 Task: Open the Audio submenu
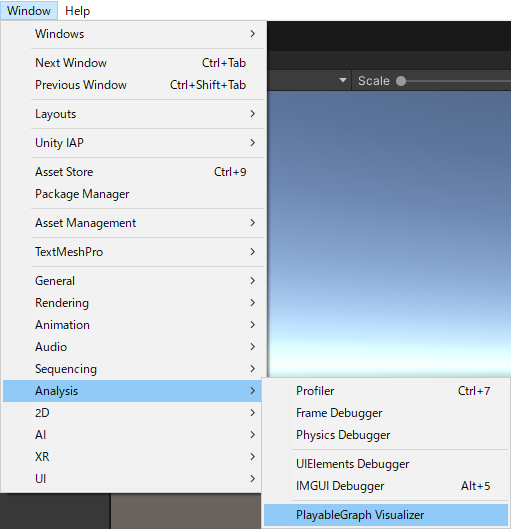tap(133, 346)
